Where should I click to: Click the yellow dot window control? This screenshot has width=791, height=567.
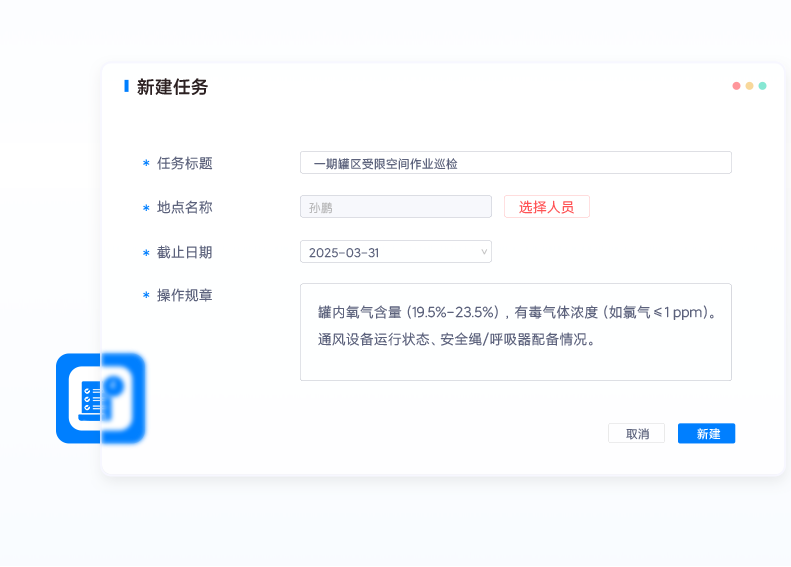tap(749, 86)
